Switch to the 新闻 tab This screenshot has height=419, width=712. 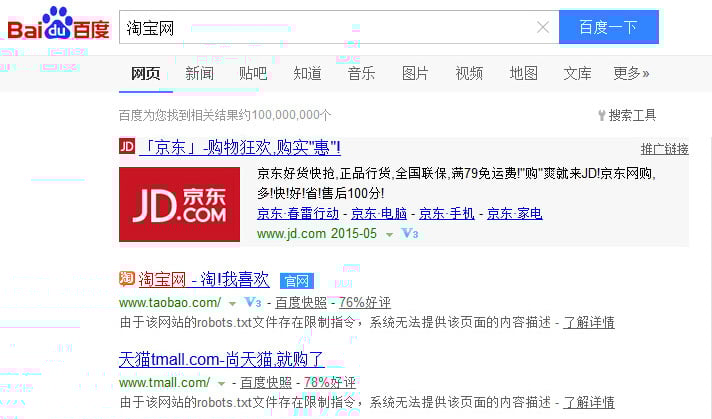point(199,73)
